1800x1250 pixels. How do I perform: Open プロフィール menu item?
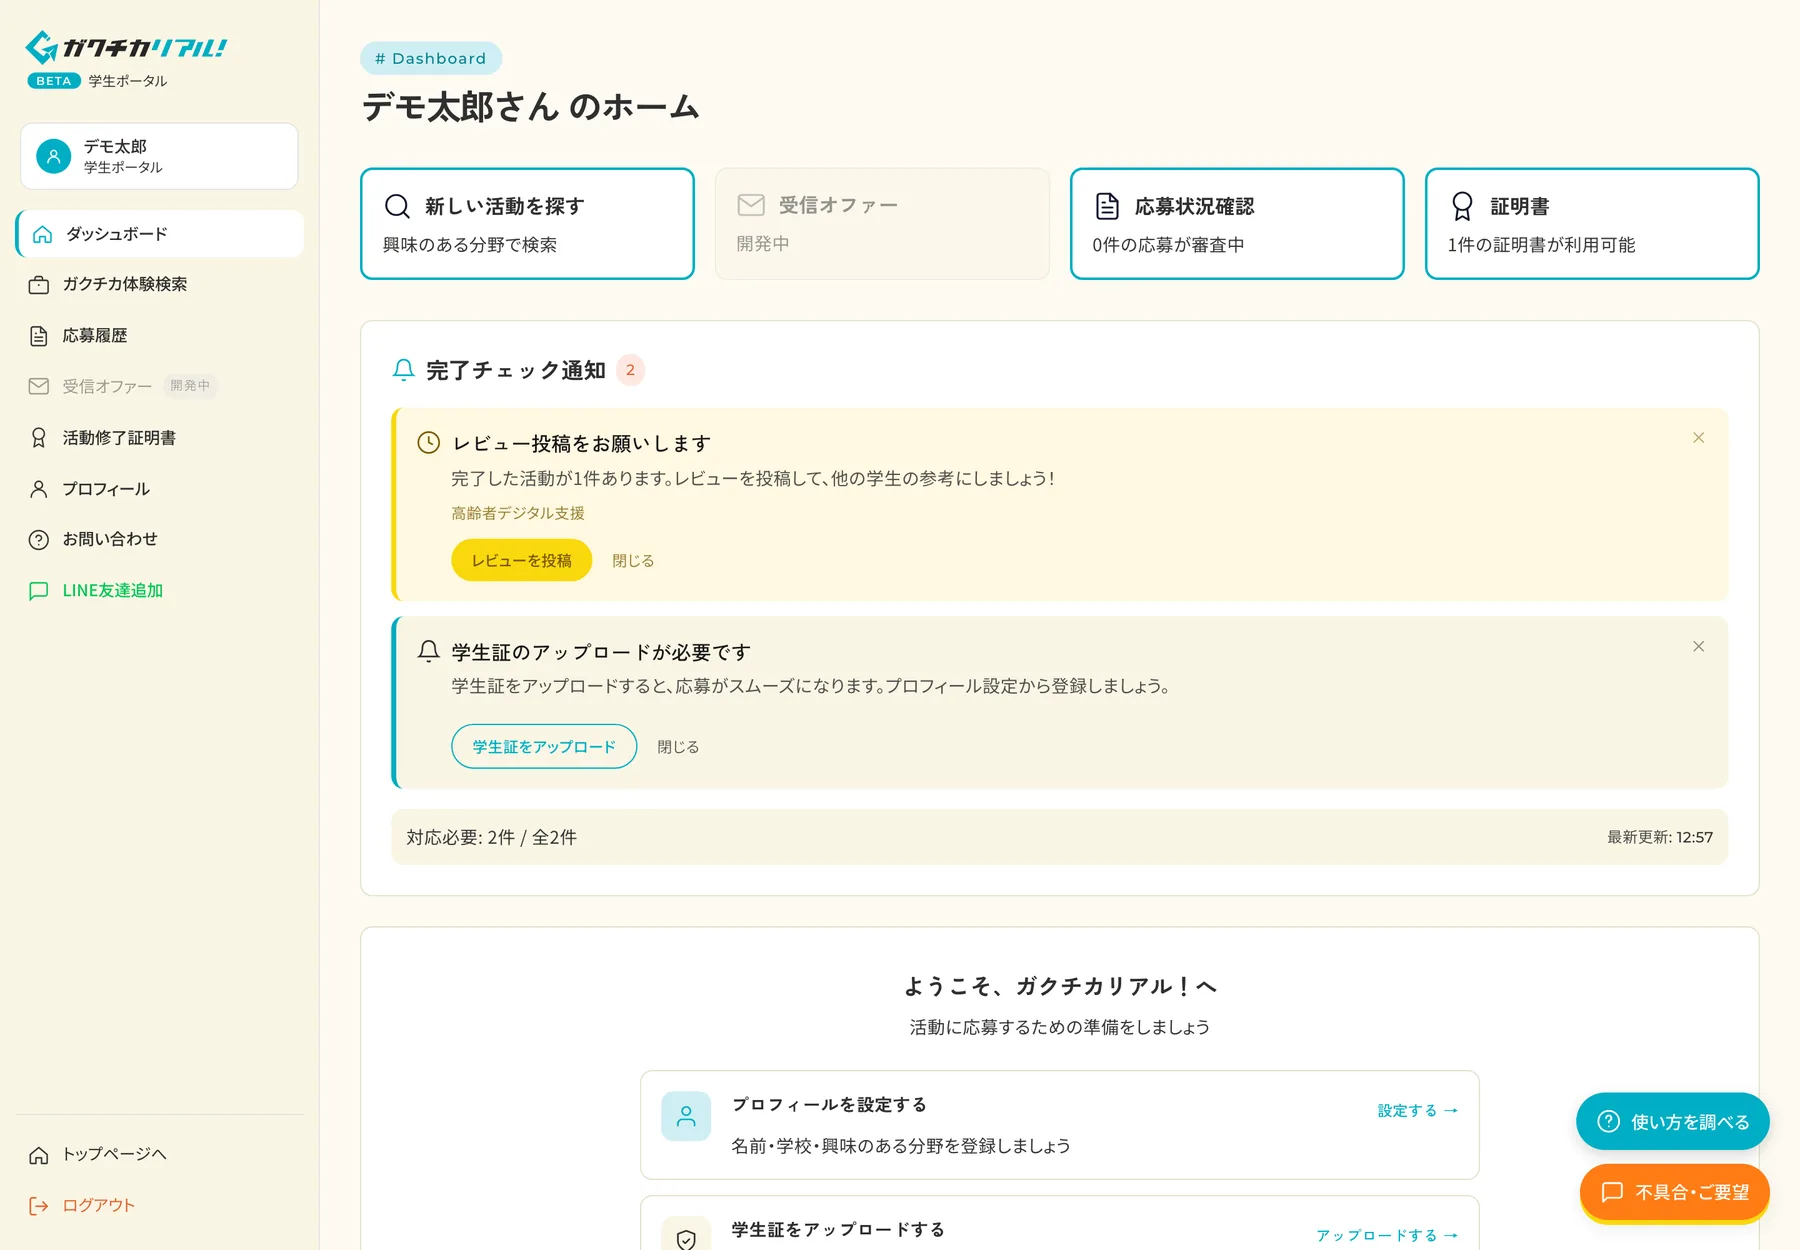160,489
